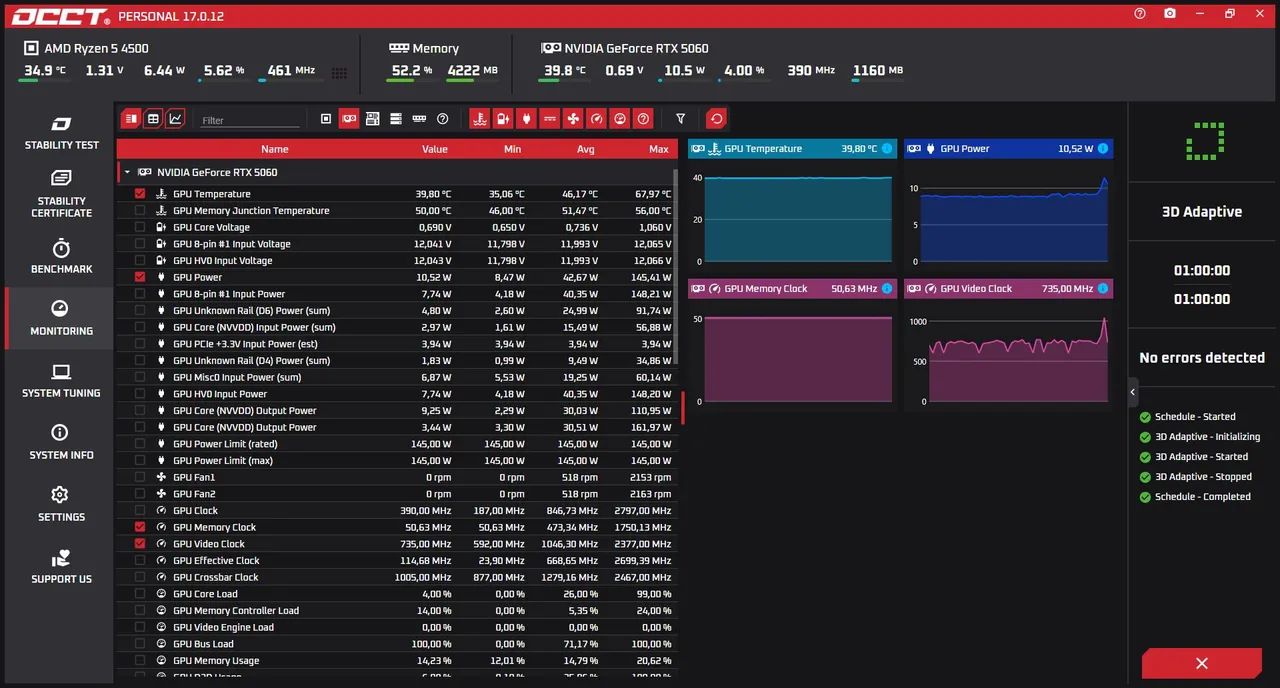Switch to graph-only view icon
This screenshot has width=1280, height=688.
[x=176, y=119]
